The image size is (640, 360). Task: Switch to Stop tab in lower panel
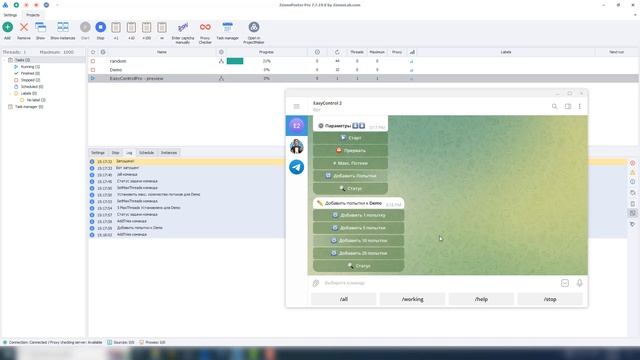tap(116, 153)
